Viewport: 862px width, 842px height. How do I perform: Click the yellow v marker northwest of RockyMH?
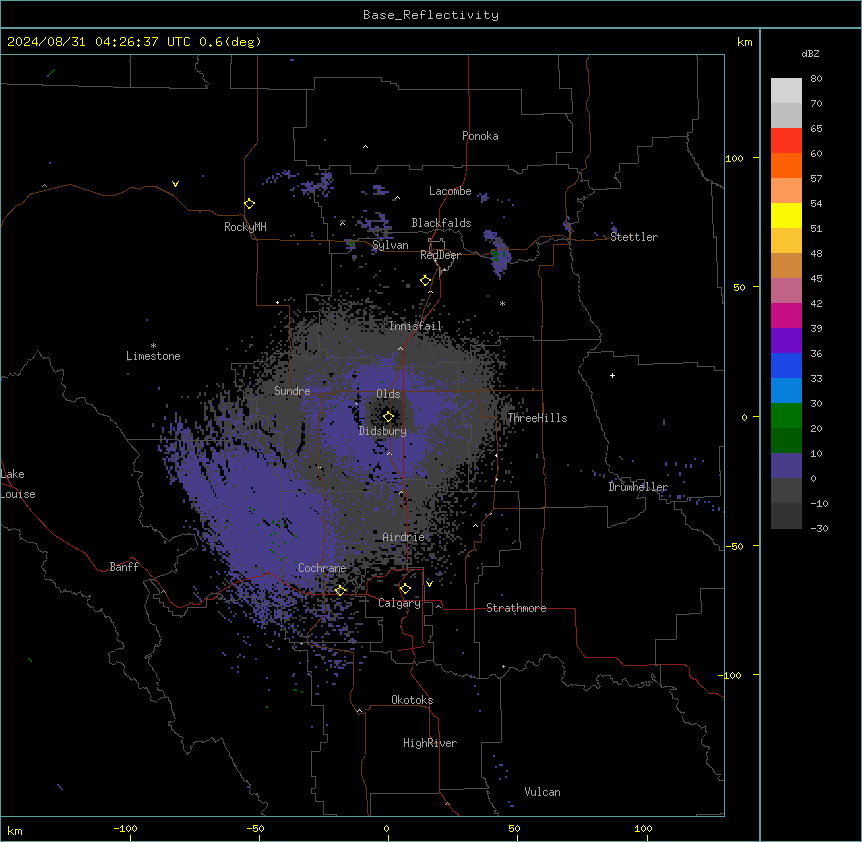click(x=175, y=184)
